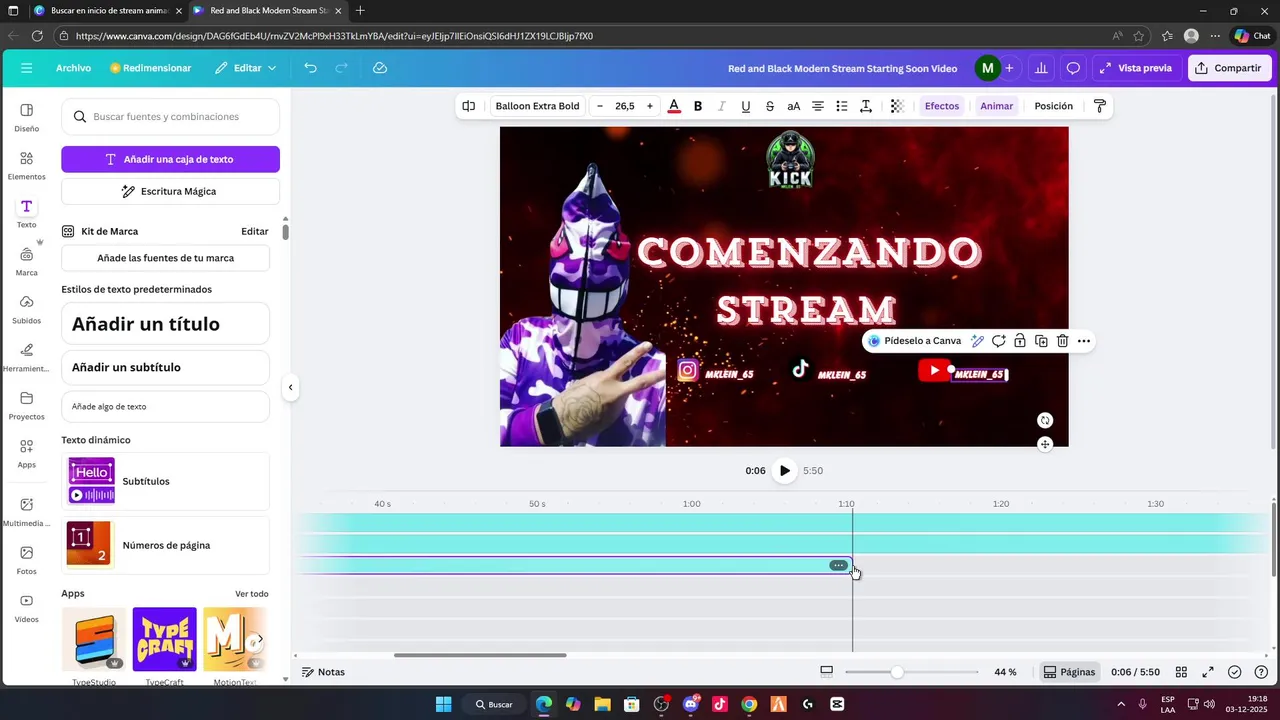
Task: Click the zoom slider handle
Action: point(897,672)
